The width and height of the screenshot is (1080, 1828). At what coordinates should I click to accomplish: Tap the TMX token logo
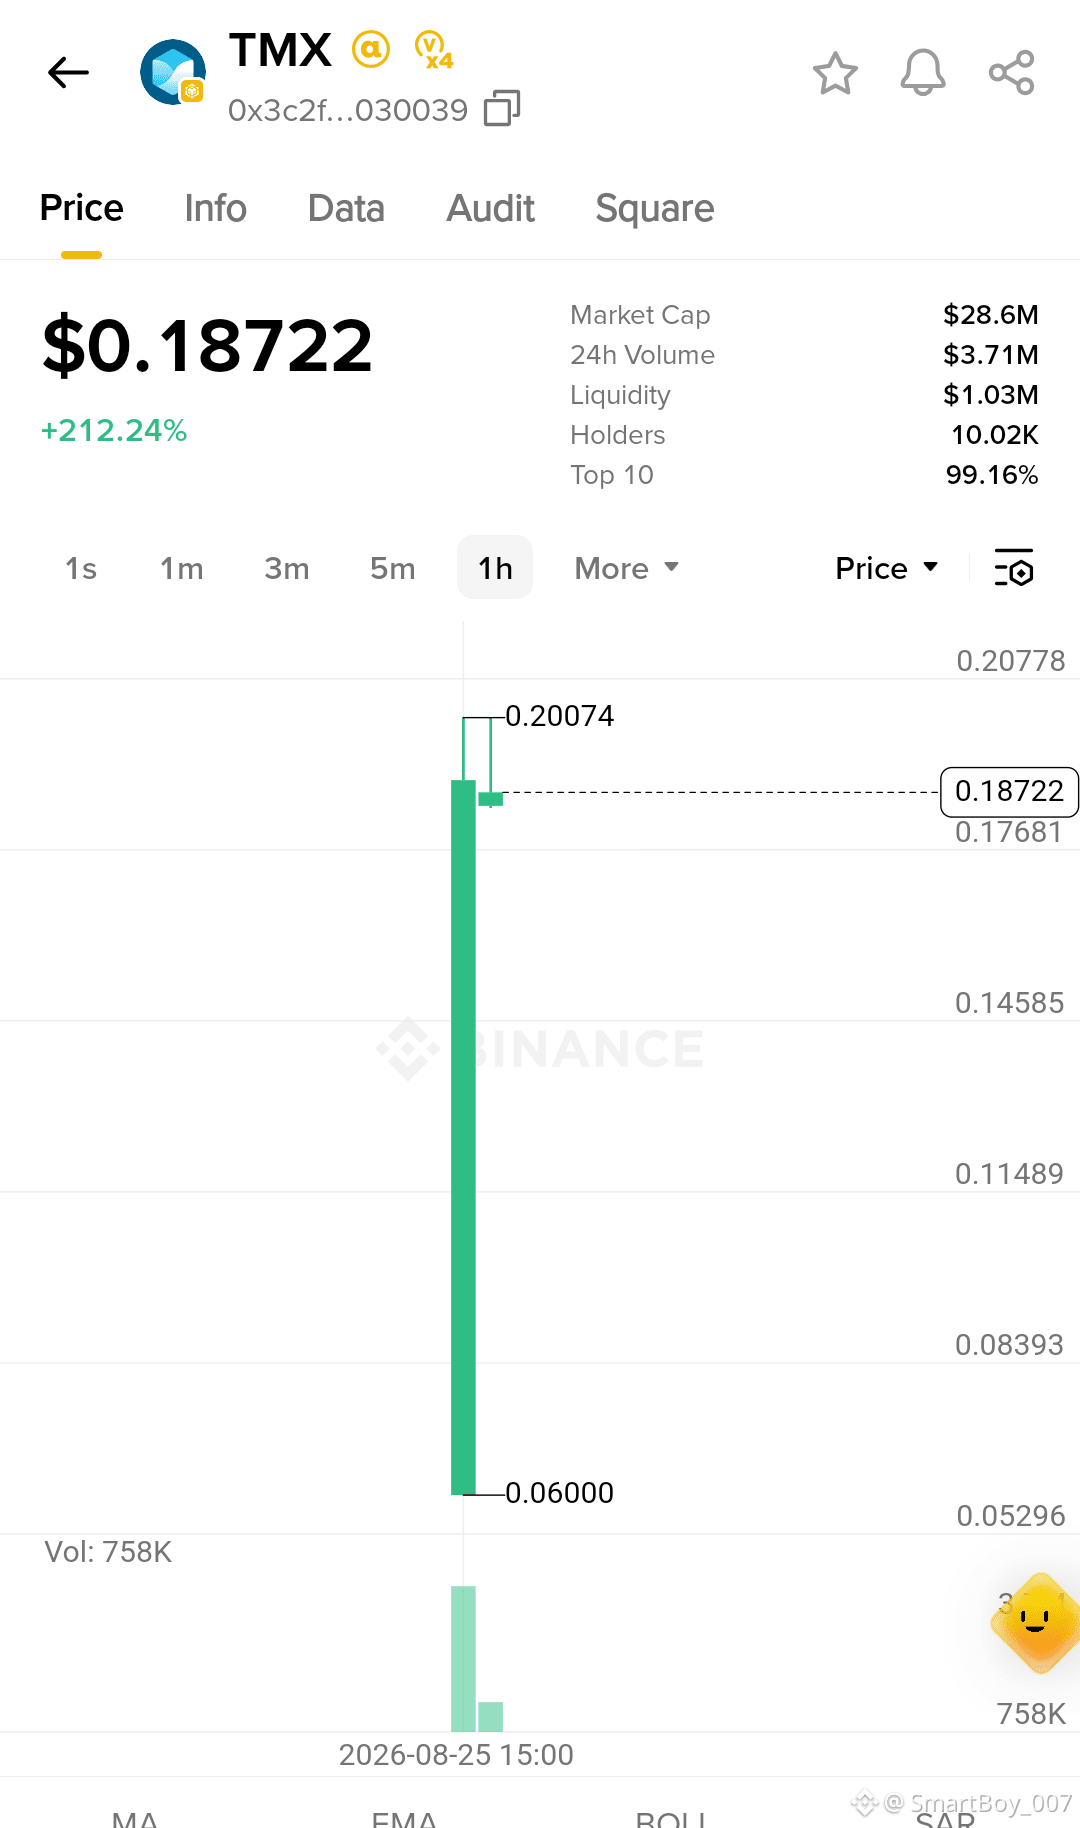[x=173, y=73]
